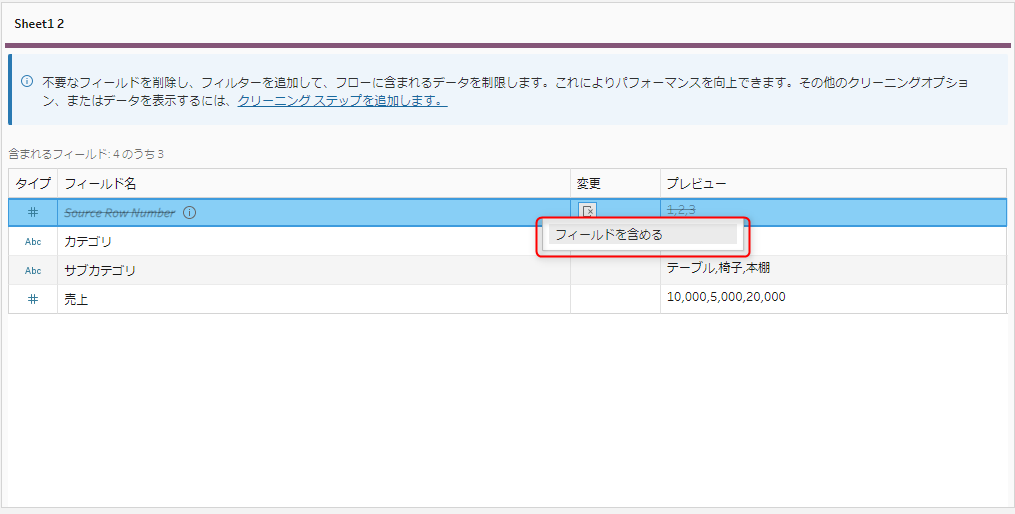Open the クリーニング ステップを追加します link
The height and width of the screenshot is (514, 1015).
pos(342,101)
